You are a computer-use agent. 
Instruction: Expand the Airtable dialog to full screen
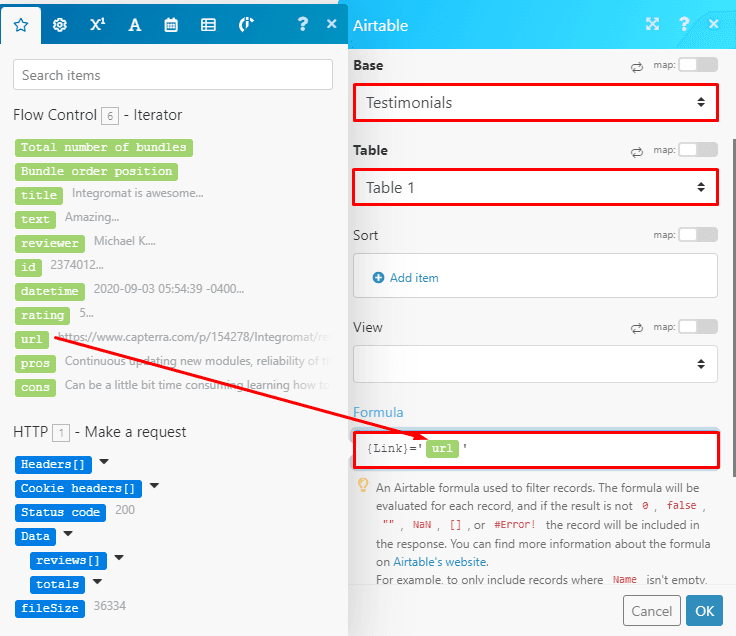tap(652, 25)
